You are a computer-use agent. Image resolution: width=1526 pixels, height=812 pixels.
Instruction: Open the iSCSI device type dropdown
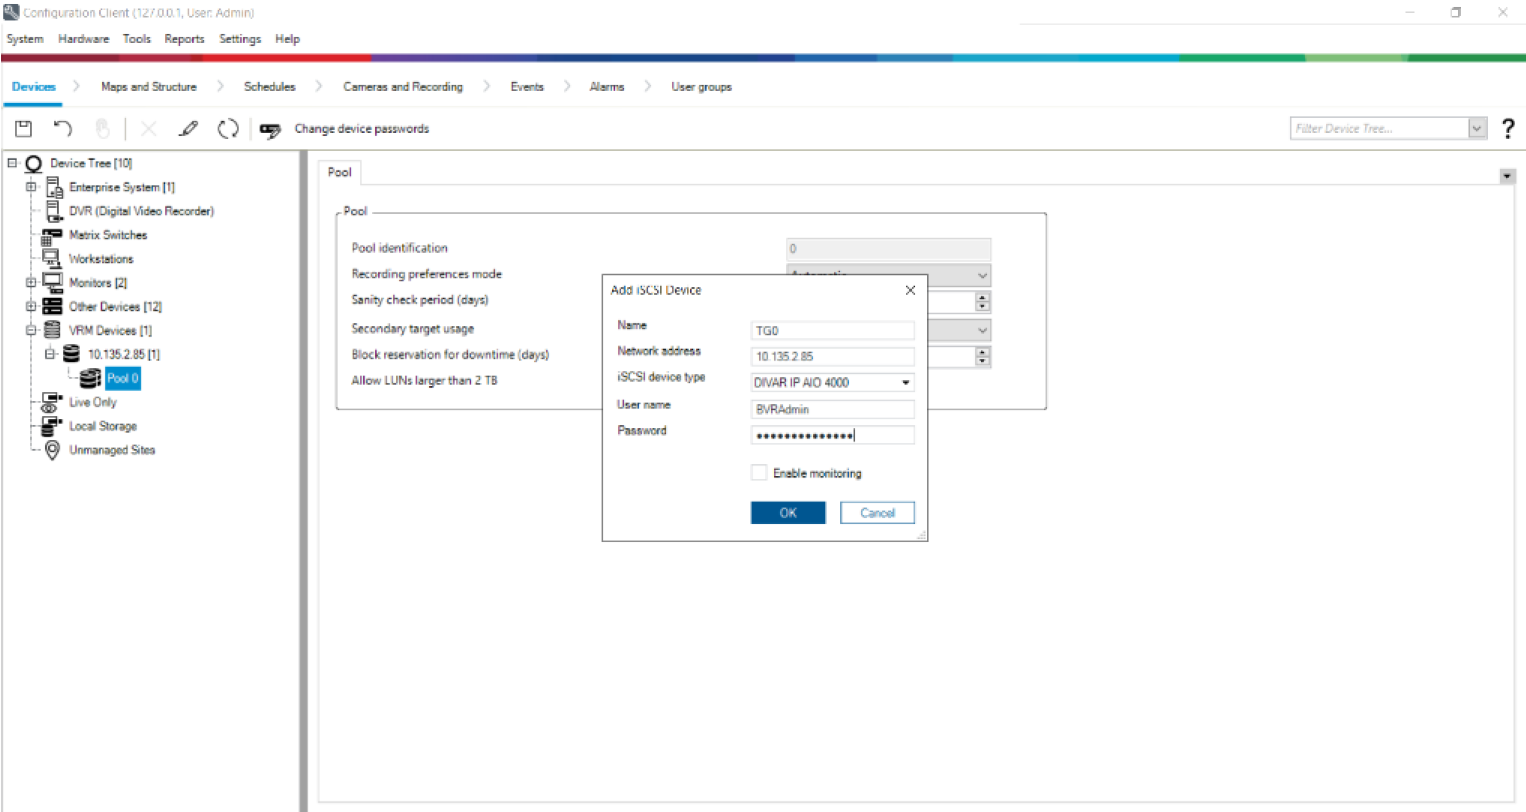tap(905, 383)
